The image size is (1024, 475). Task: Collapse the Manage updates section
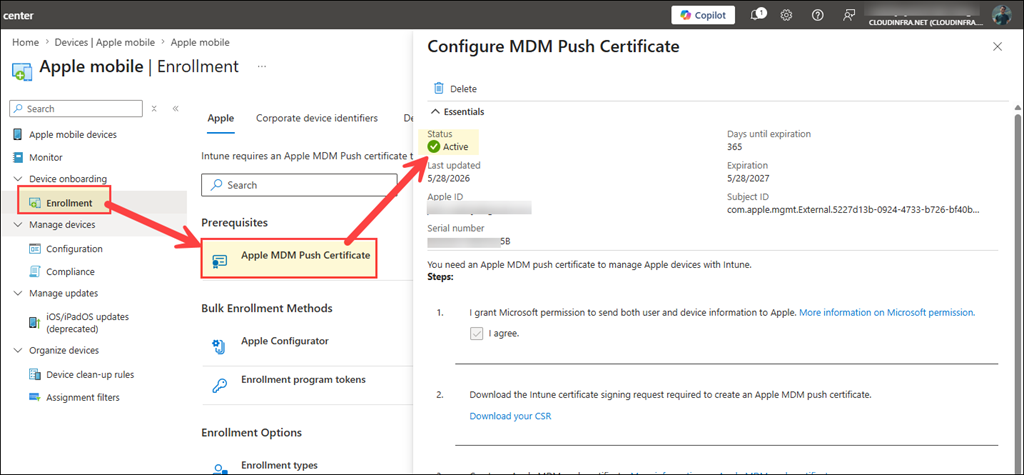[16, 293]
